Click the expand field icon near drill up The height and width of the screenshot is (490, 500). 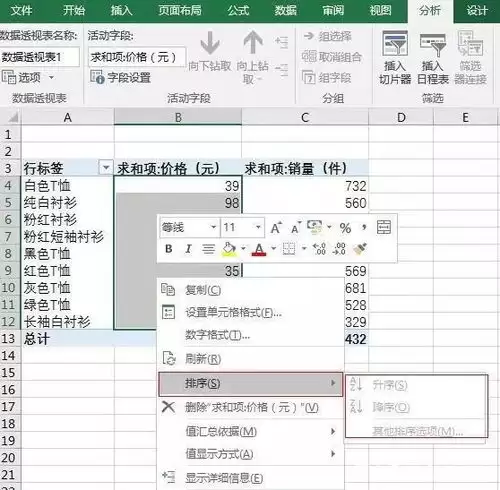click(282, 43)
